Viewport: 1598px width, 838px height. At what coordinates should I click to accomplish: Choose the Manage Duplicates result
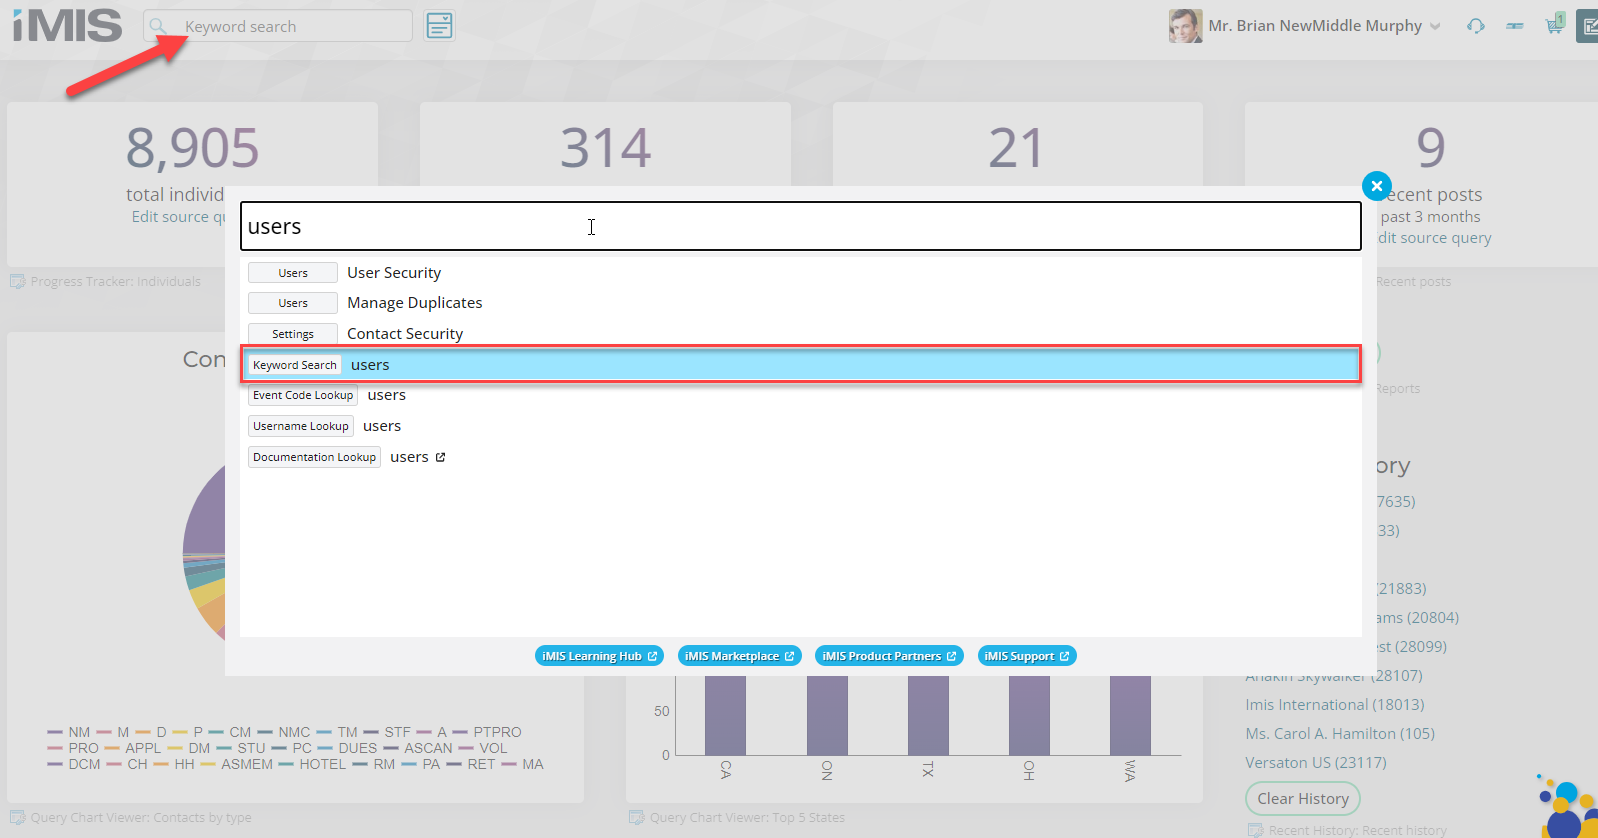click(x=414, y=303)
